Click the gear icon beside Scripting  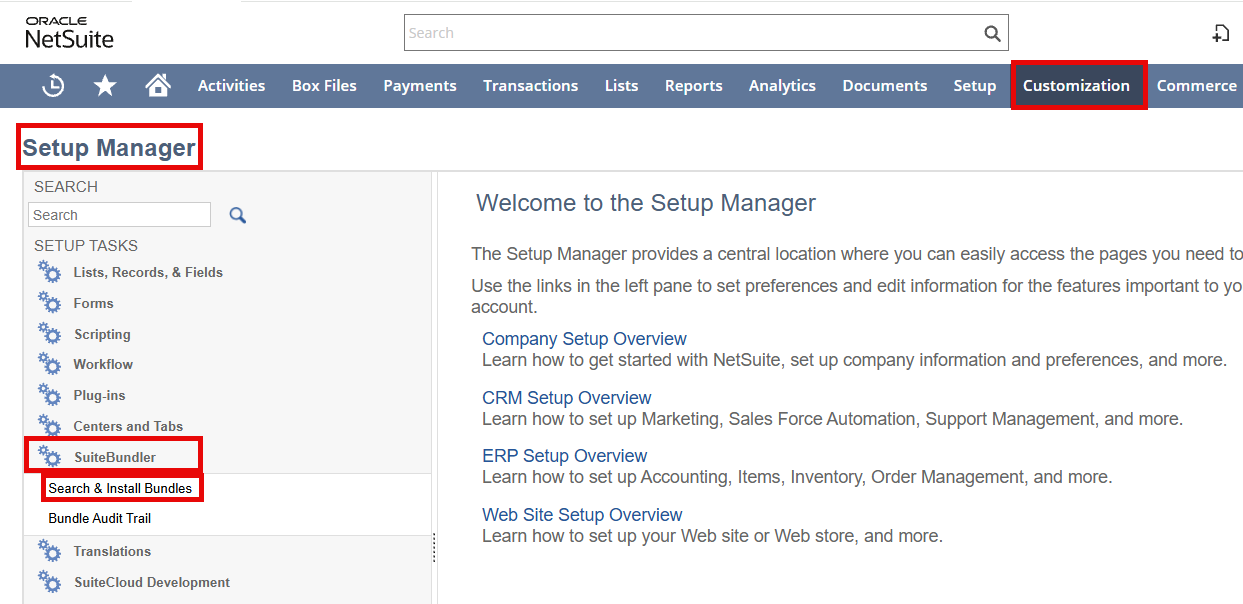point(49,334)
